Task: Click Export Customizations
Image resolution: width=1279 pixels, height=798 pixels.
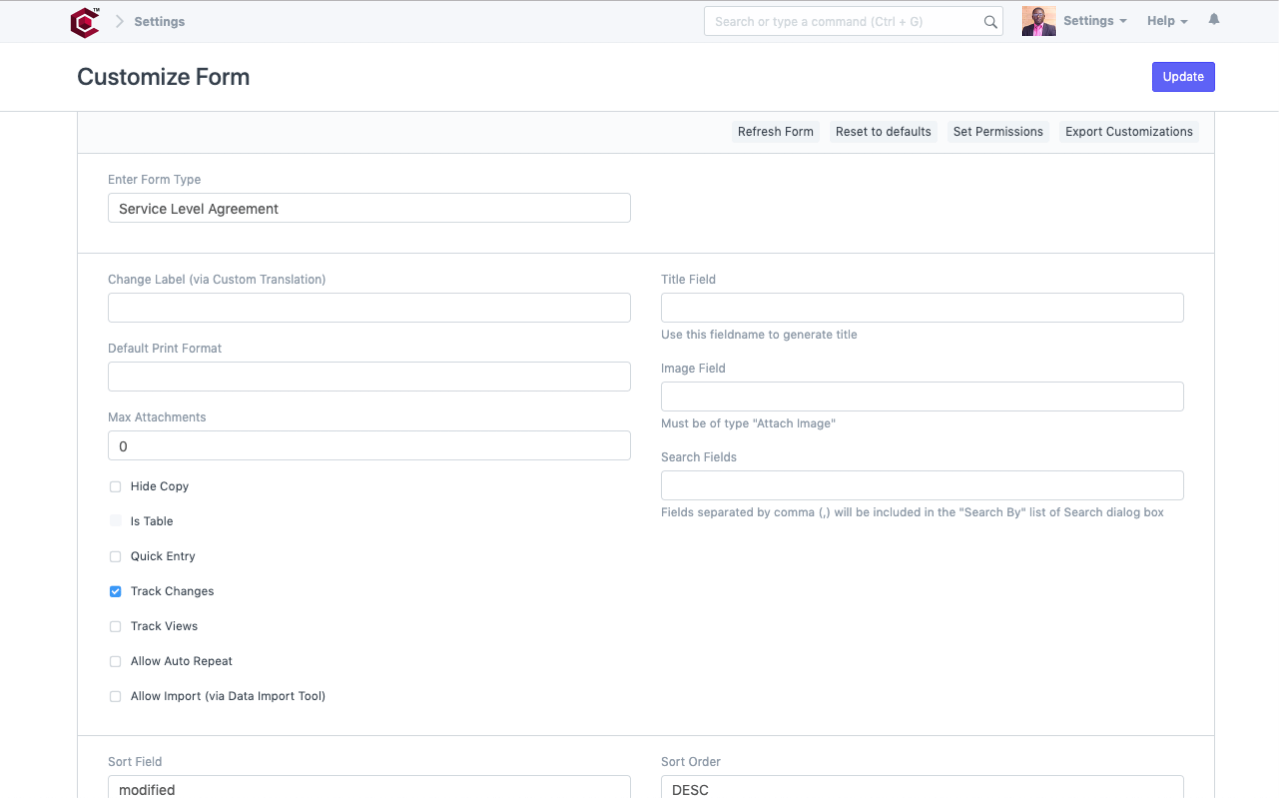Action: tap(1128, 131)
